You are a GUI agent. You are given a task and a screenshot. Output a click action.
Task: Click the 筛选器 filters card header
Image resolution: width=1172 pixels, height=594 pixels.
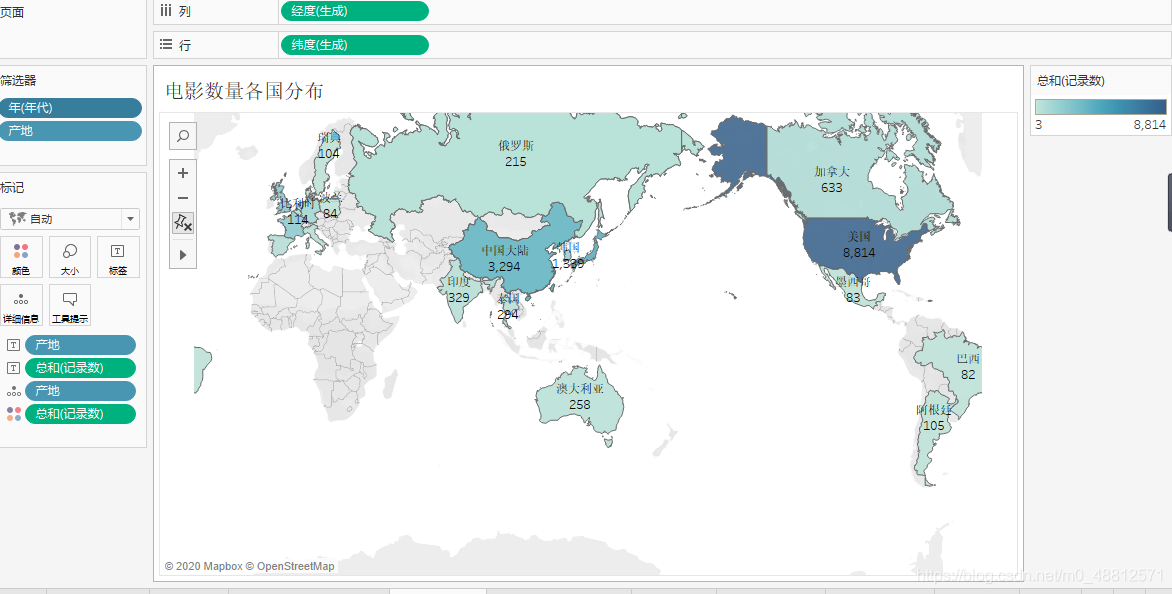pyautogui.click(x=18, y=80)
